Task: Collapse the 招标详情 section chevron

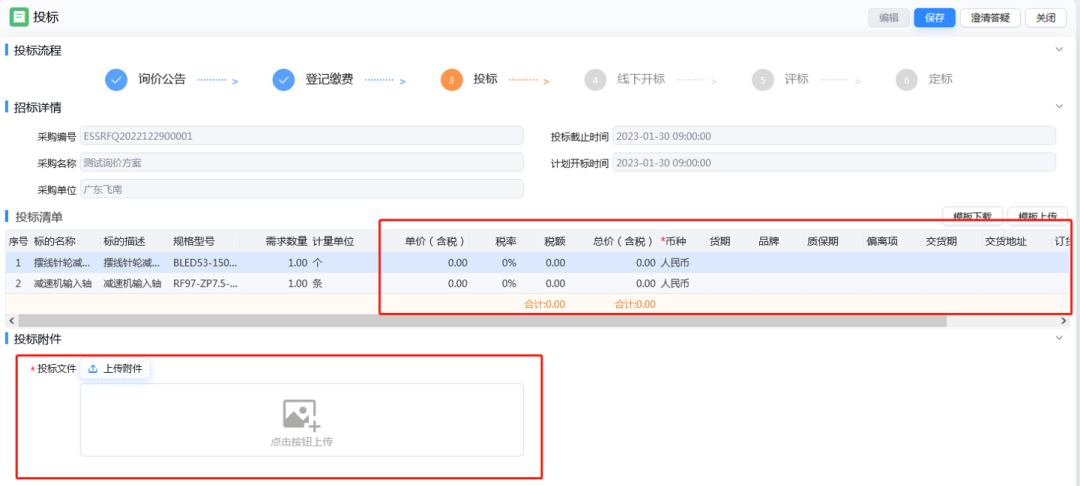Action: [x=1060, y=106]
